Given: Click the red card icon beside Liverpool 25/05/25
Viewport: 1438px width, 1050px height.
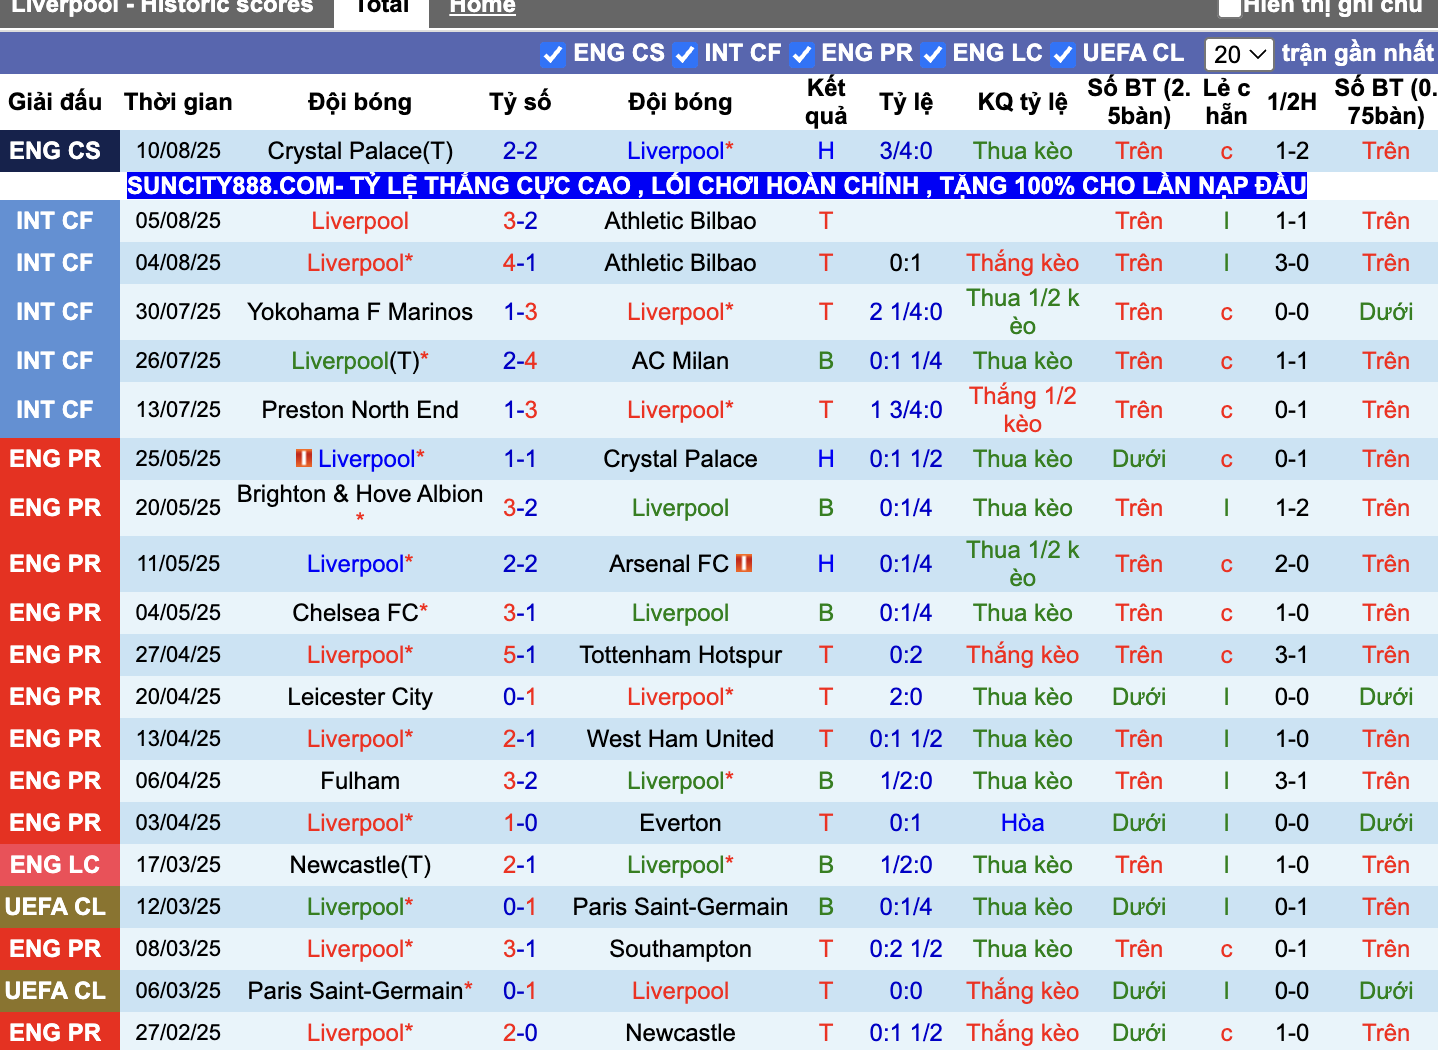Looking at the screenshot, I should click(304, 458).
